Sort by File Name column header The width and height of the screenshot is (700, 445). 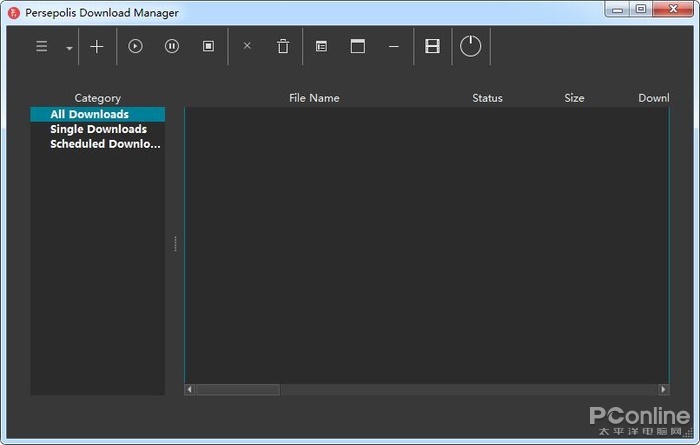[314, 98]
